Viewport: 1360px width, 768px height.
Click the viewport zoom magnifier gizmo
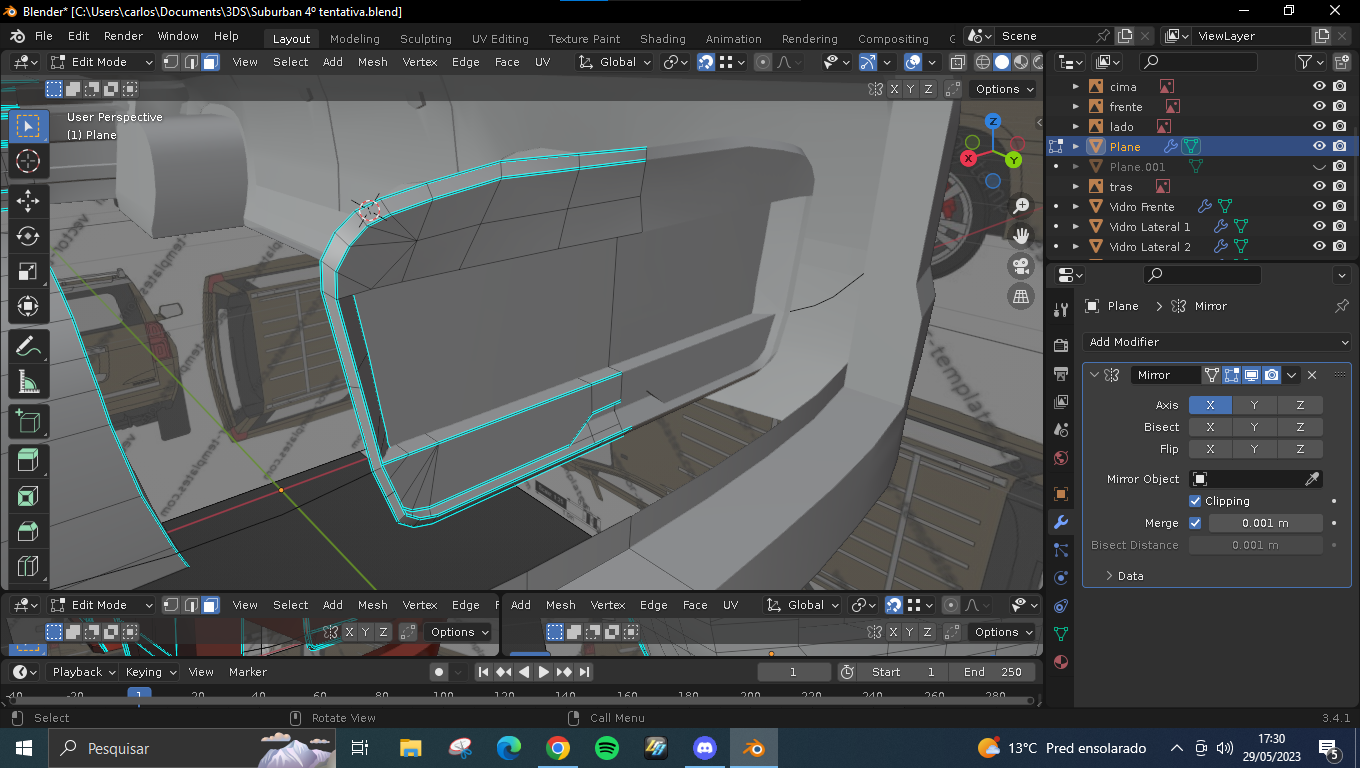pyautogui.click(x=1021, y=206)
